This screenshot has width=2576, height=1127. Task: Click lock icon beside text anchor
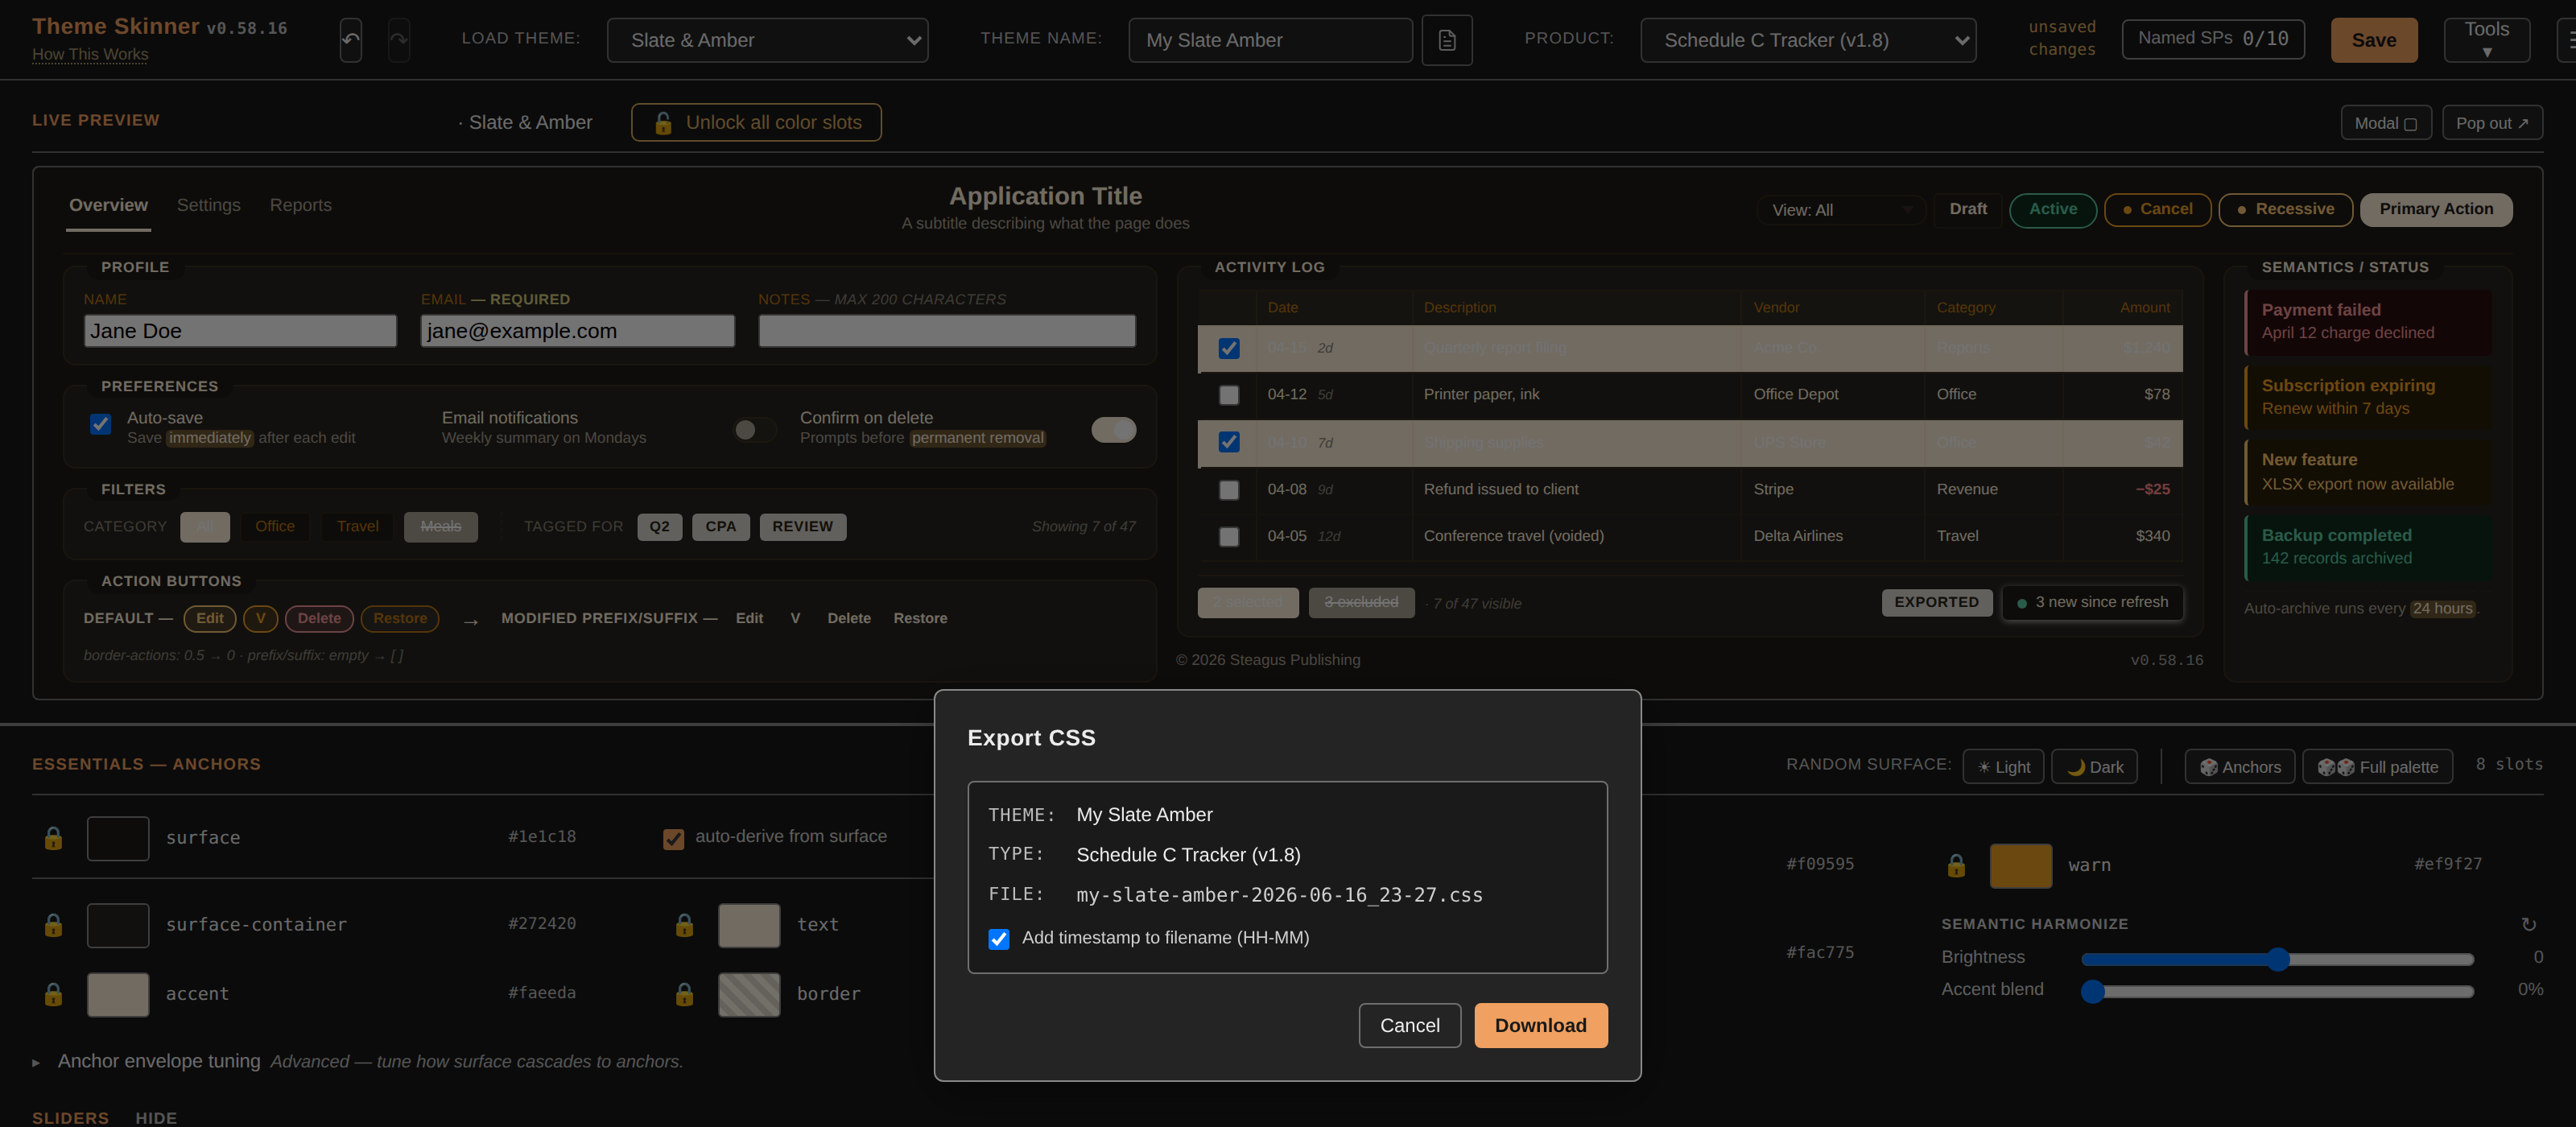[684, 925]
